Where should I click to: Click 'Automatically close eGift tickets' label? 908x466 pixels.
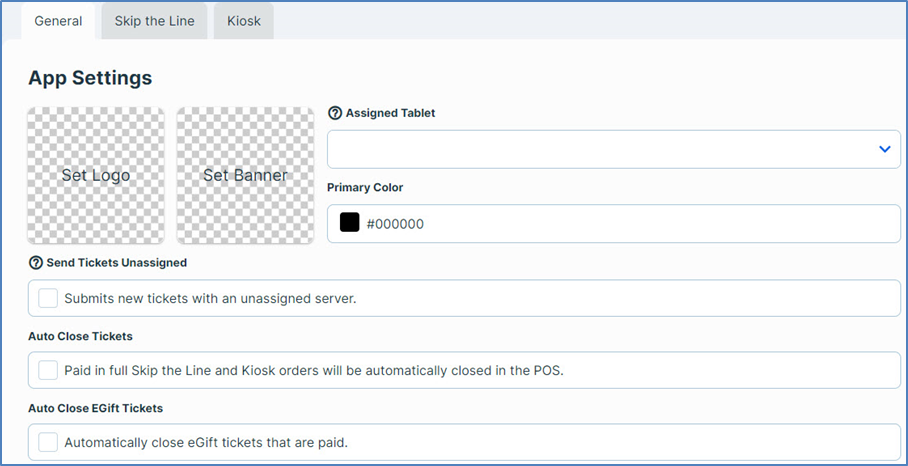tap(206, 443)
